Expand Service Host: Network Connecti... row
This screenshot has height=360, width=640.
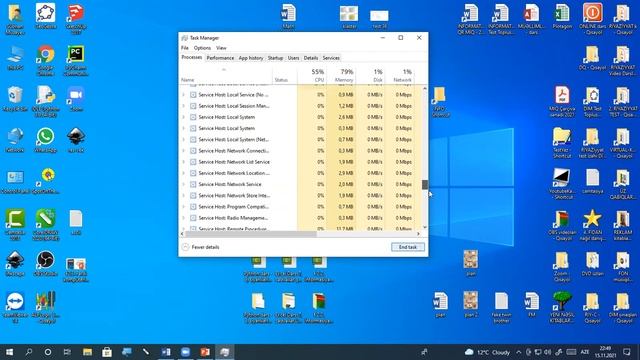[183, 151]
